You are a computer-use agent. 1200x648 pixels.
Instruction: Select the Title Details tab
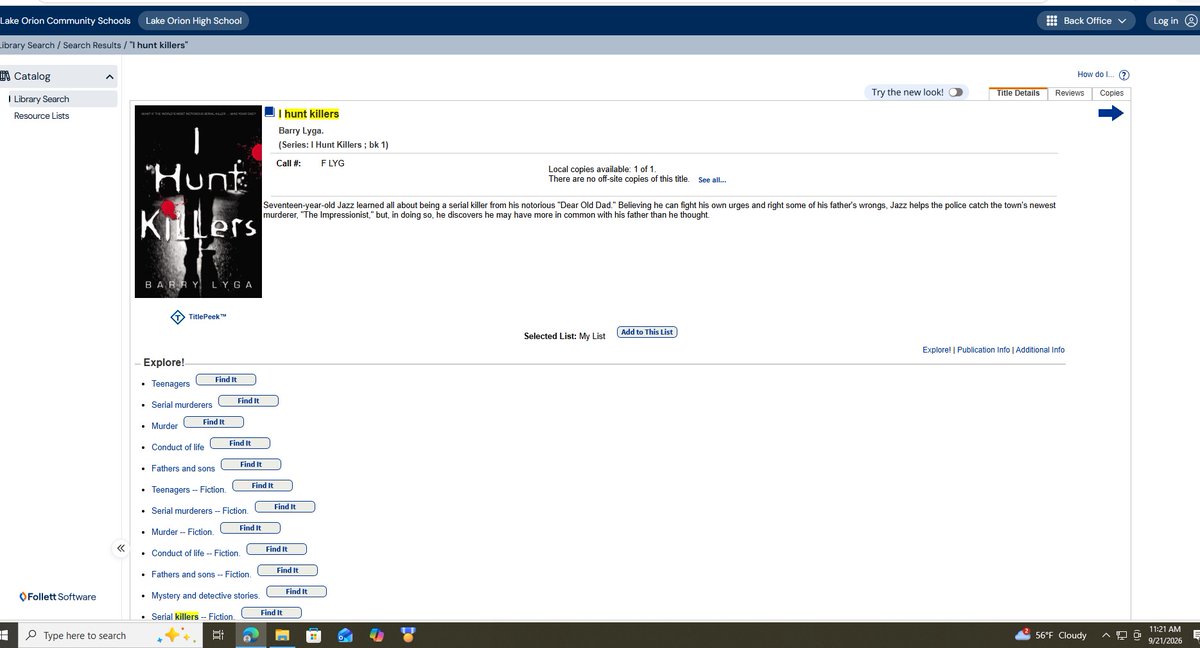tap(1018, 93)
